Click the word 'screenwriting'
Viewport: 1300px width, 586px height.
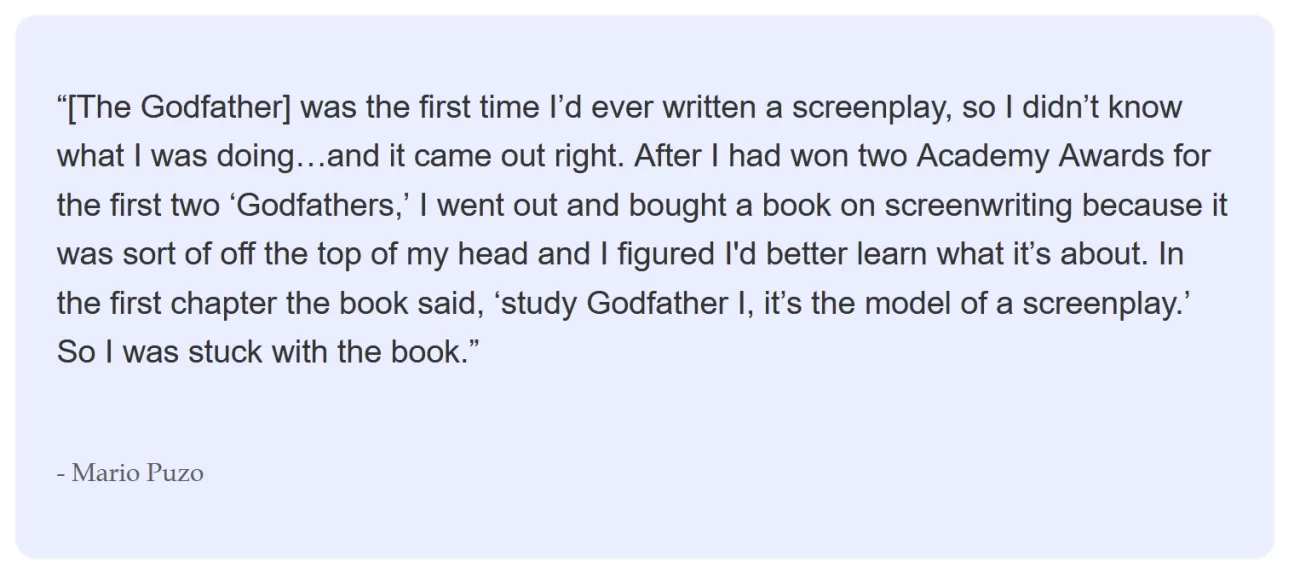click(x=964, y=205)
